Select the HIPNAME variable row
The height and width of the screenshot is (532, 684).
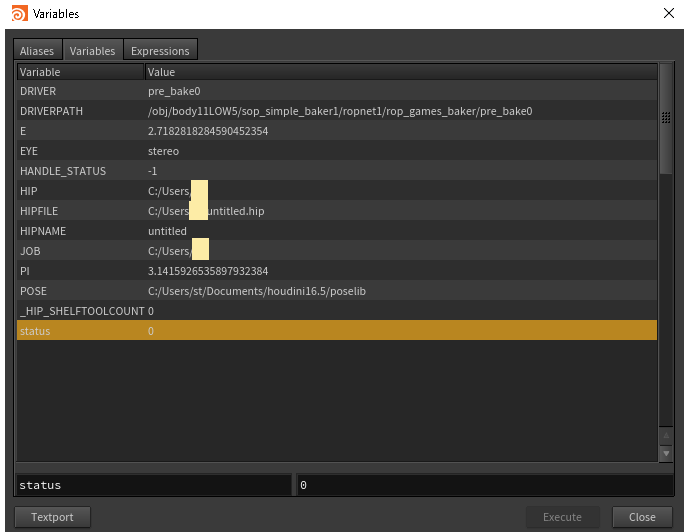[337, 231]
